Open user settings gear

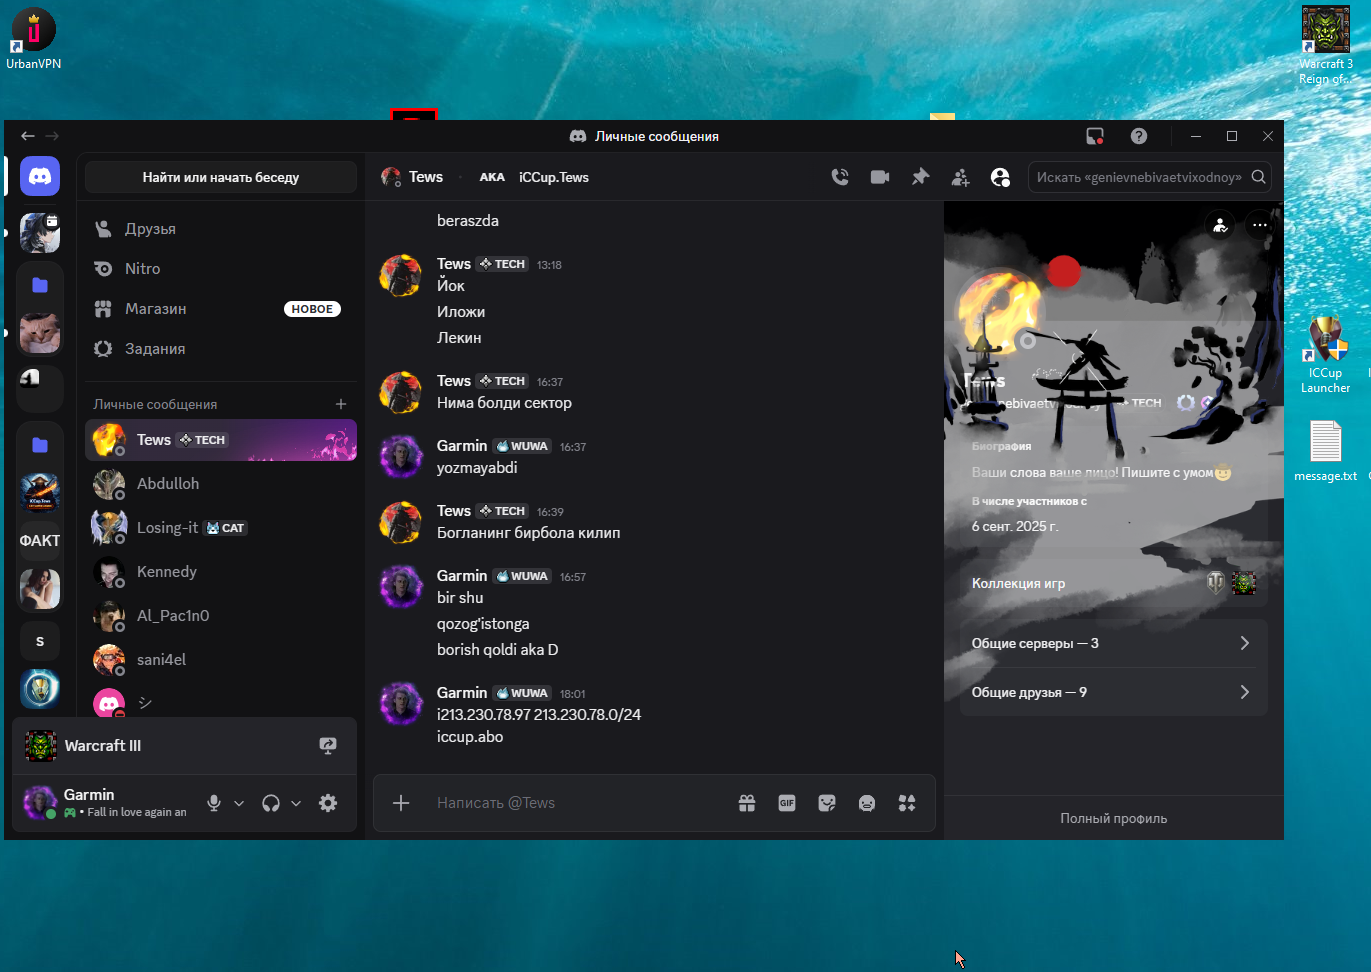click(x=328, y=803)
